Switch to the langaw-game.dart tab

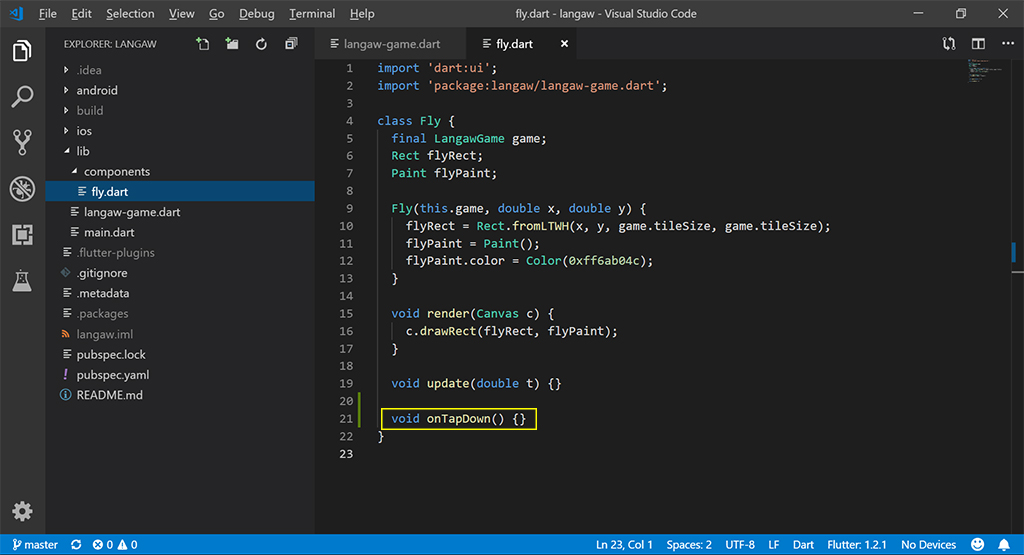tap(391, 44)
